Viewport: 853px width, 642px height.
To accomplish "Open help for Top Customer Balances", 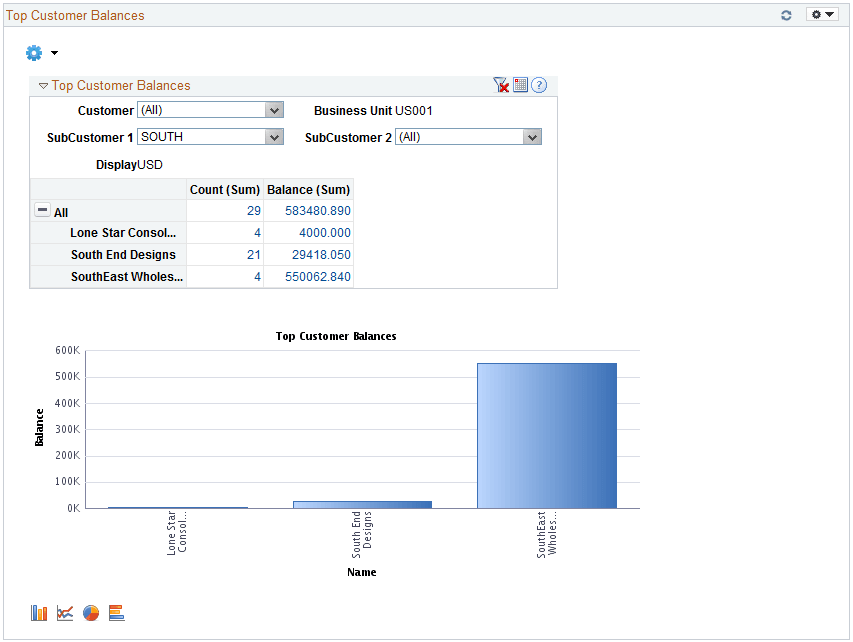I will coord(539,85).
